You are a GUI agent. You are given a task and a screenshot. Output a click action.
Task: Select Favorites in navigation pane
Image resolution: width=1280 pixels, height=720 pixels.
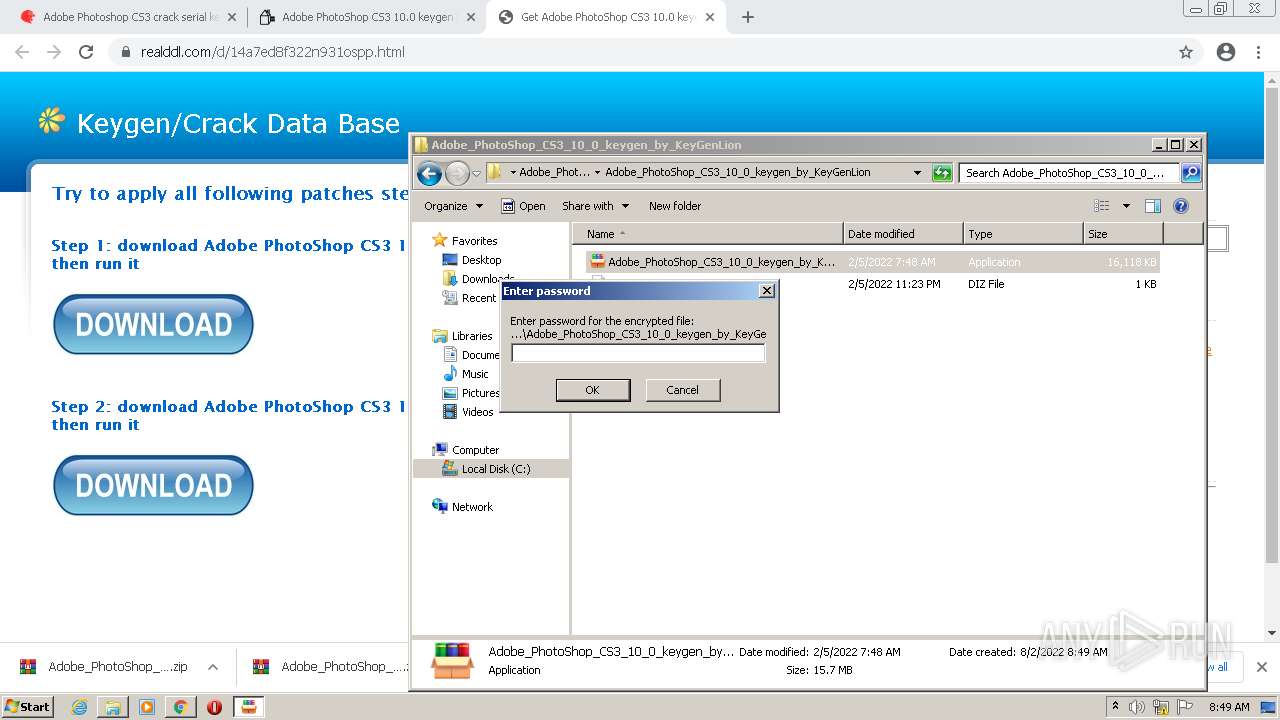[x=465, y=241]
